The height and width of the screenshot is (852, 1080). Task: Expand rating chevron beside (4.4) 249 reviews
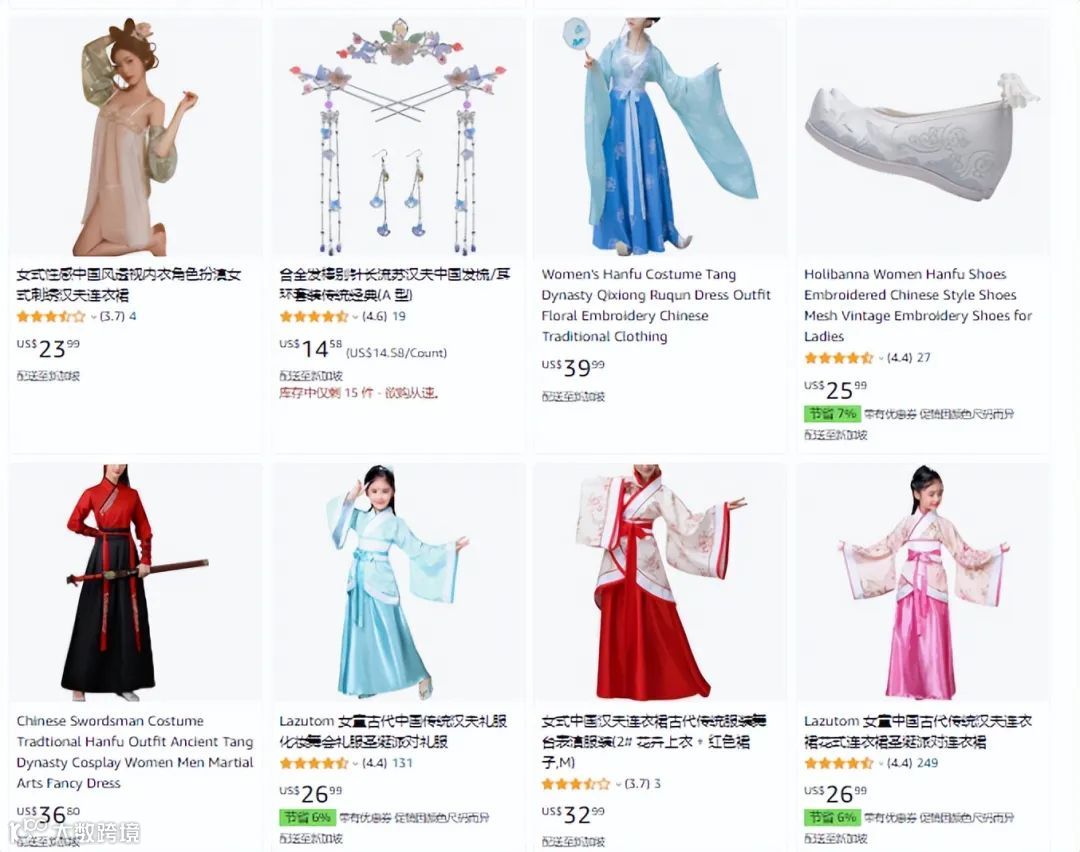click(880, 764)
